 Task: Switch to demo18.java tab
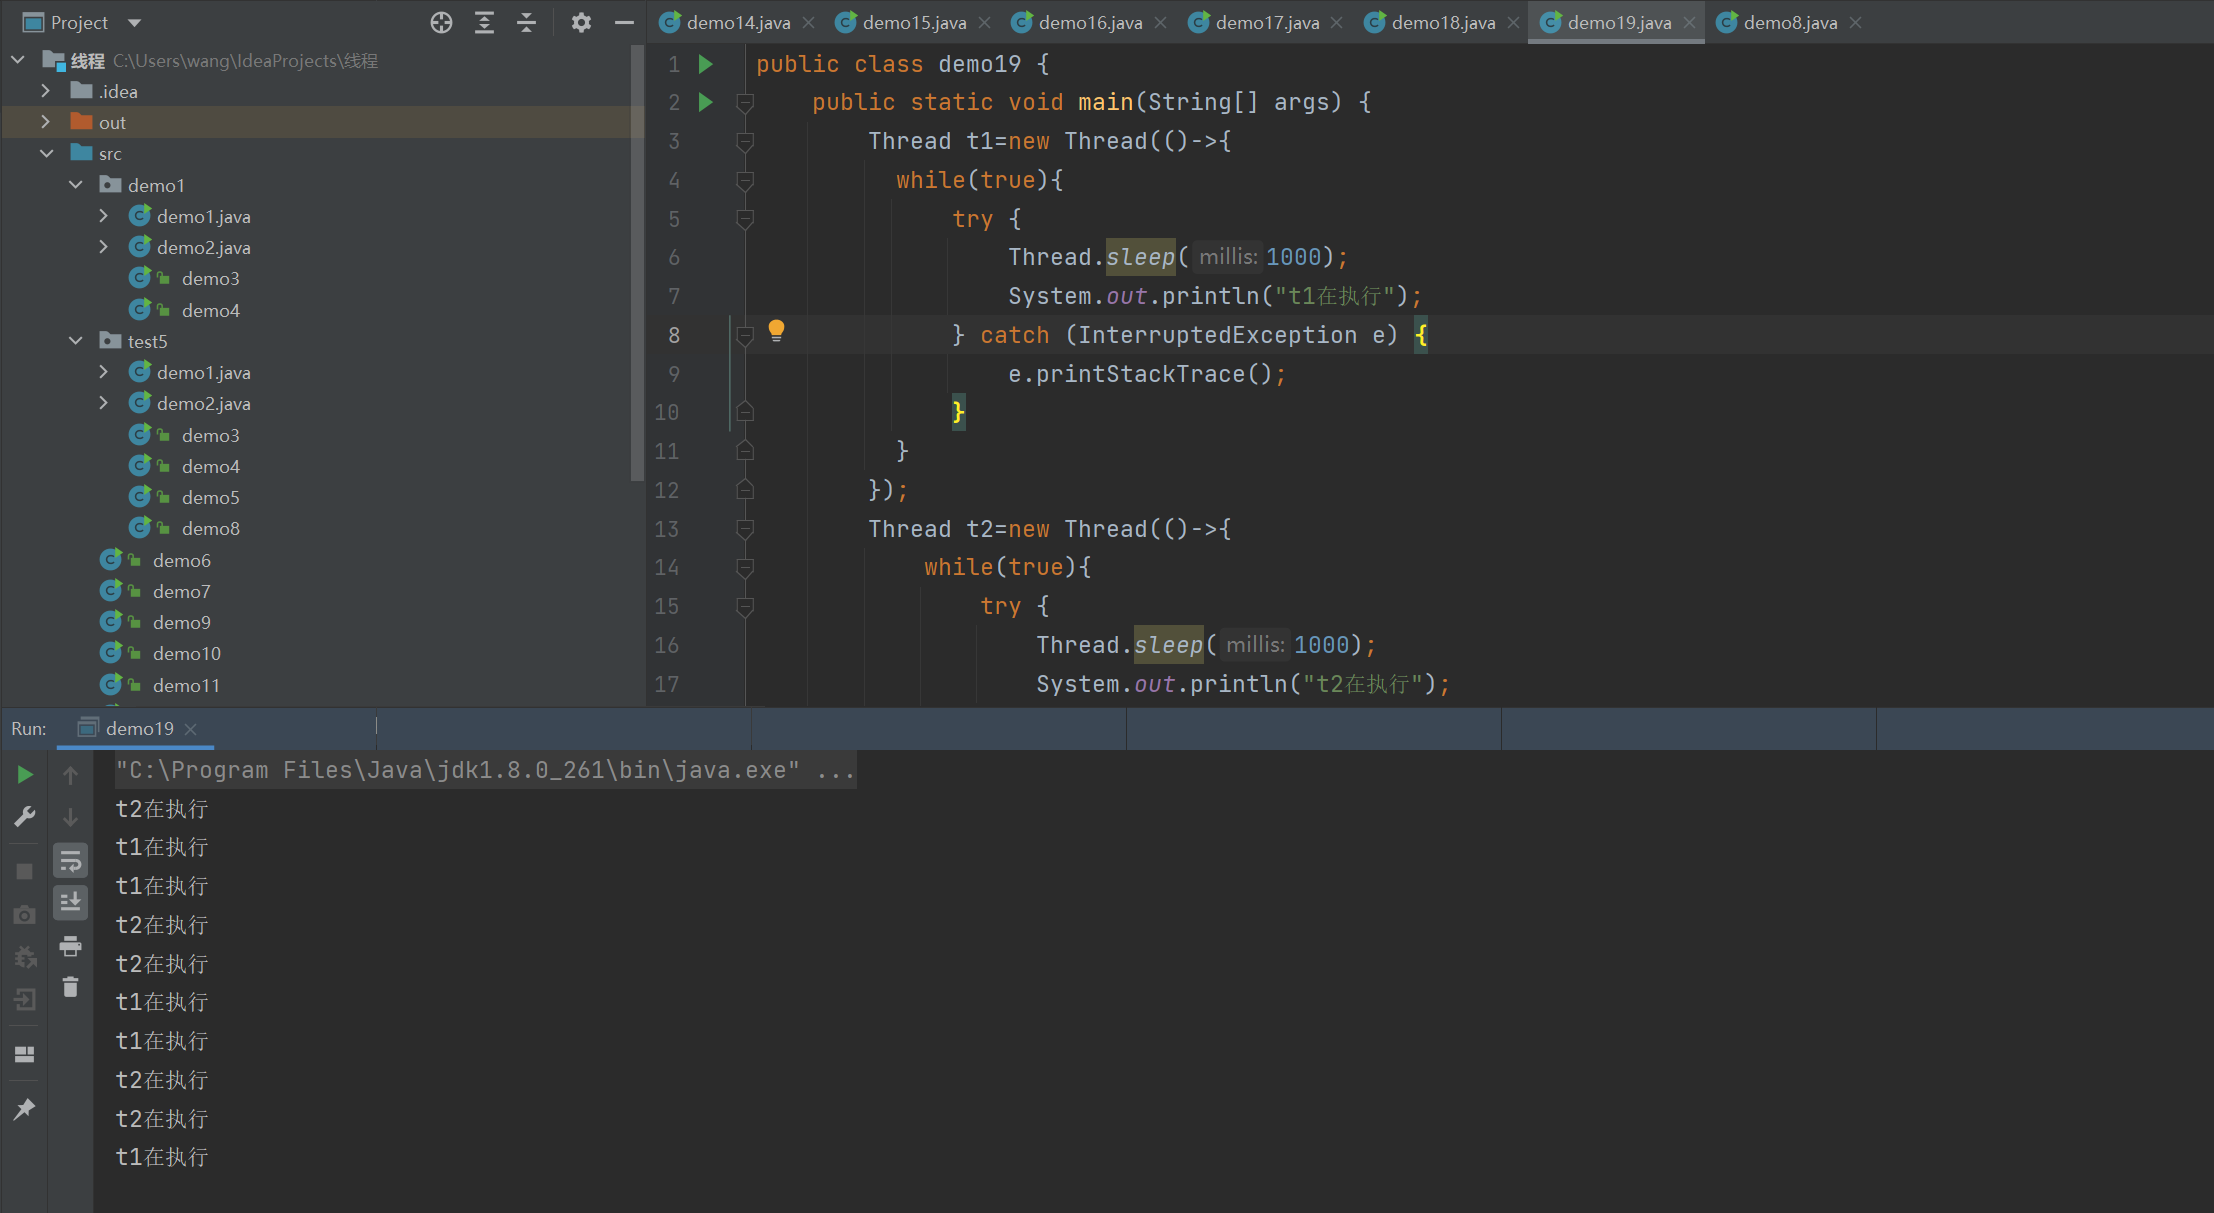coord(1442,22)
